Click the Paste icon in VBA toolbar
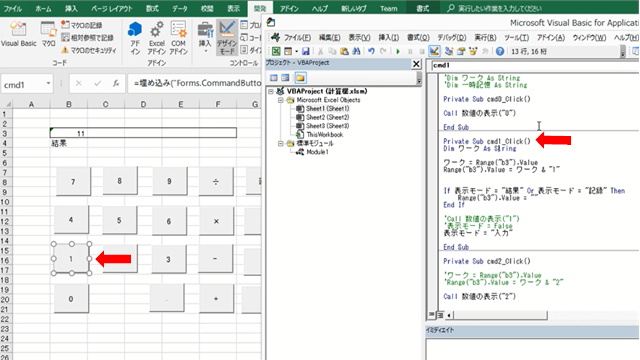640x360 pixels. point(344,51)
